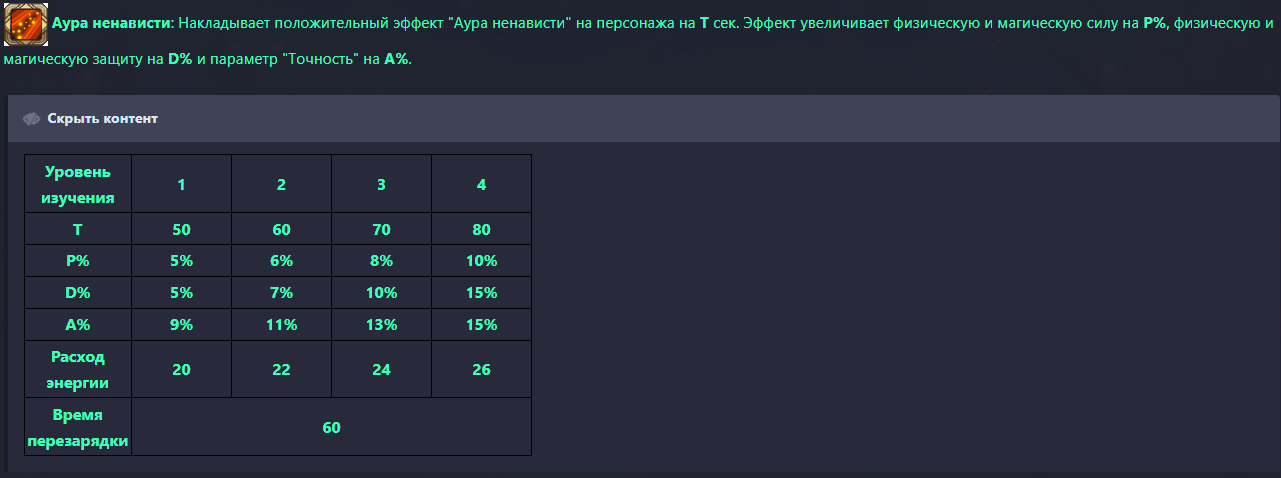
Task: Collapse the spoiler via "Скрыть контент"
Action: pos(102,119)
